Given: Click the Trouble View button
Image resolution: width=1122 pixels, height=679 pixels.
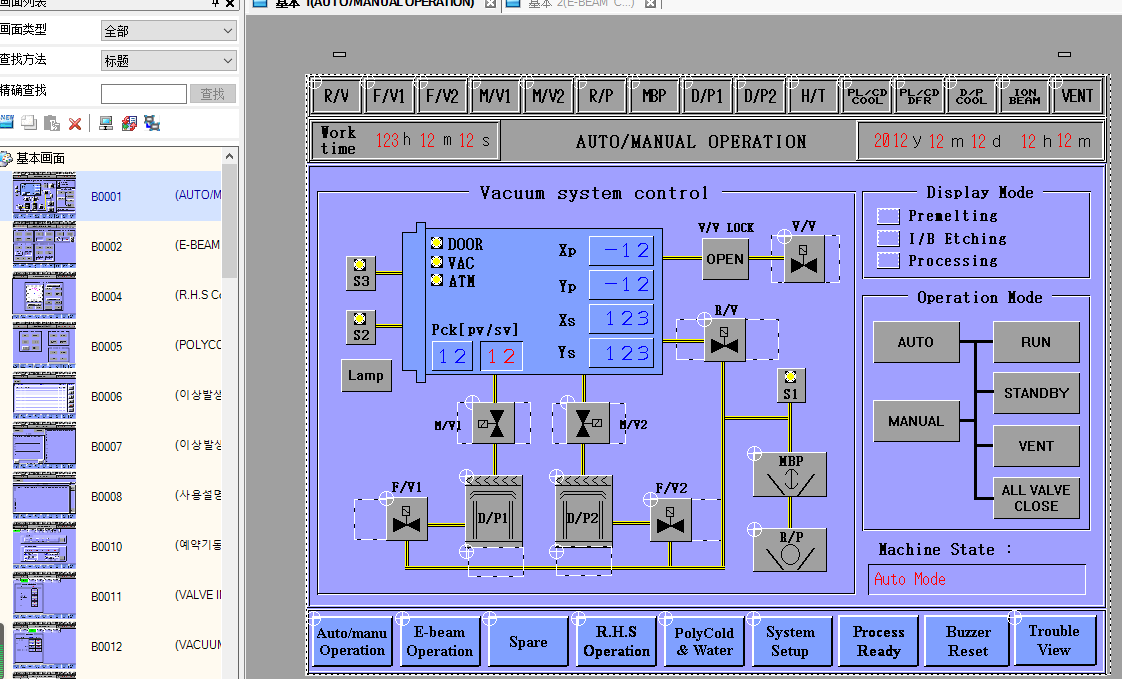Looking at the screenshot, I should coord(1053,640).
